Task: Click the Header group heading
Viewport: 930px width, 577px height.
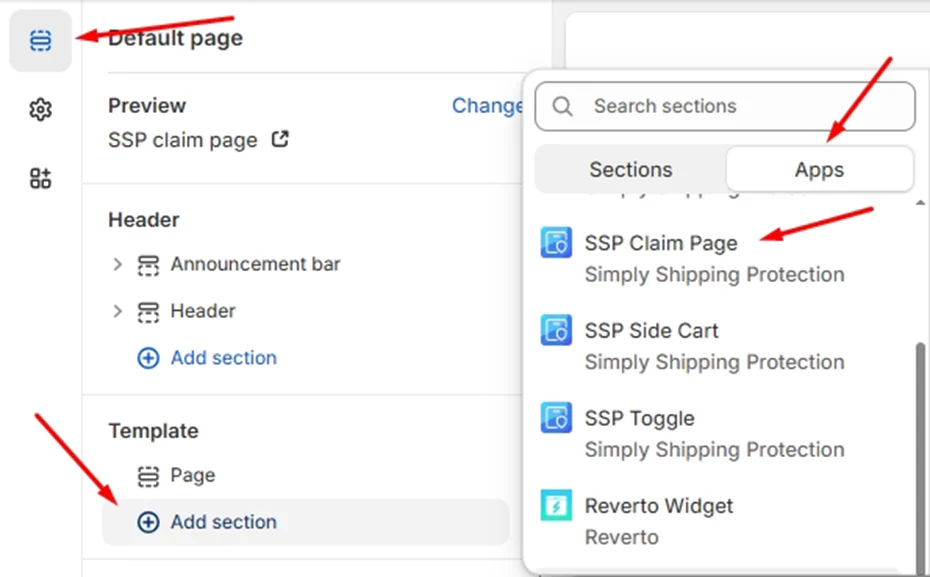Action: click(x=144, y=220)
